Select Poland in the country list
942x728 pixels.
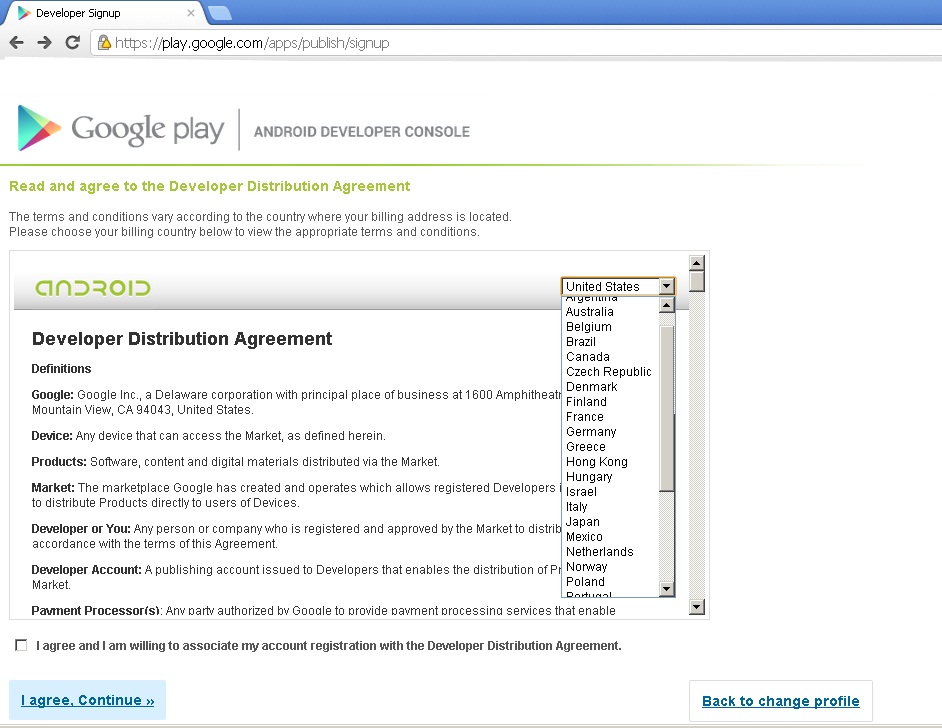point(610,582)
